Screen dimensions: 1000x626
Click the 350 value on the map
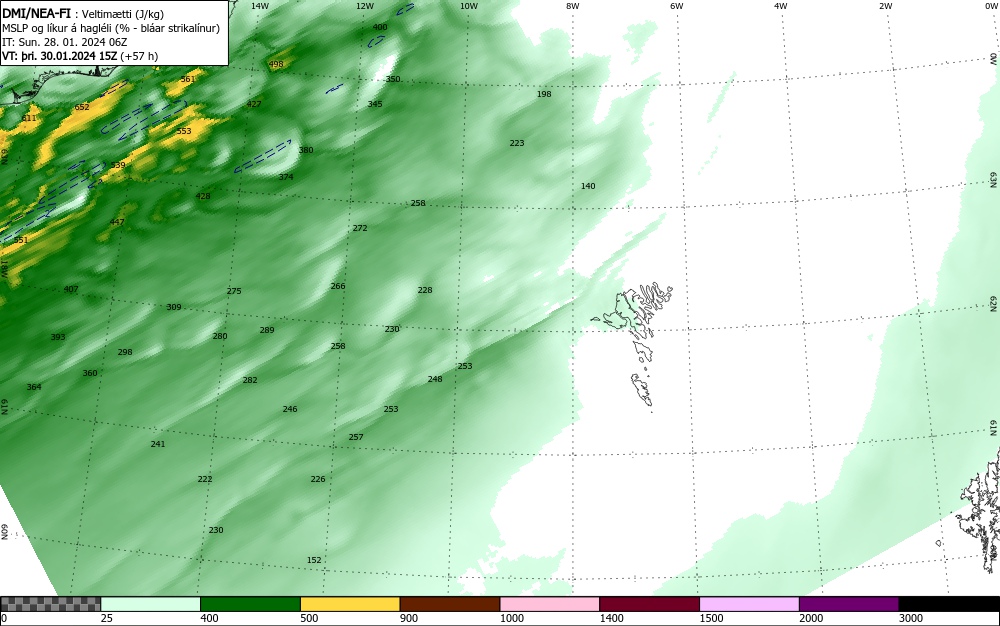pos(393,79)
